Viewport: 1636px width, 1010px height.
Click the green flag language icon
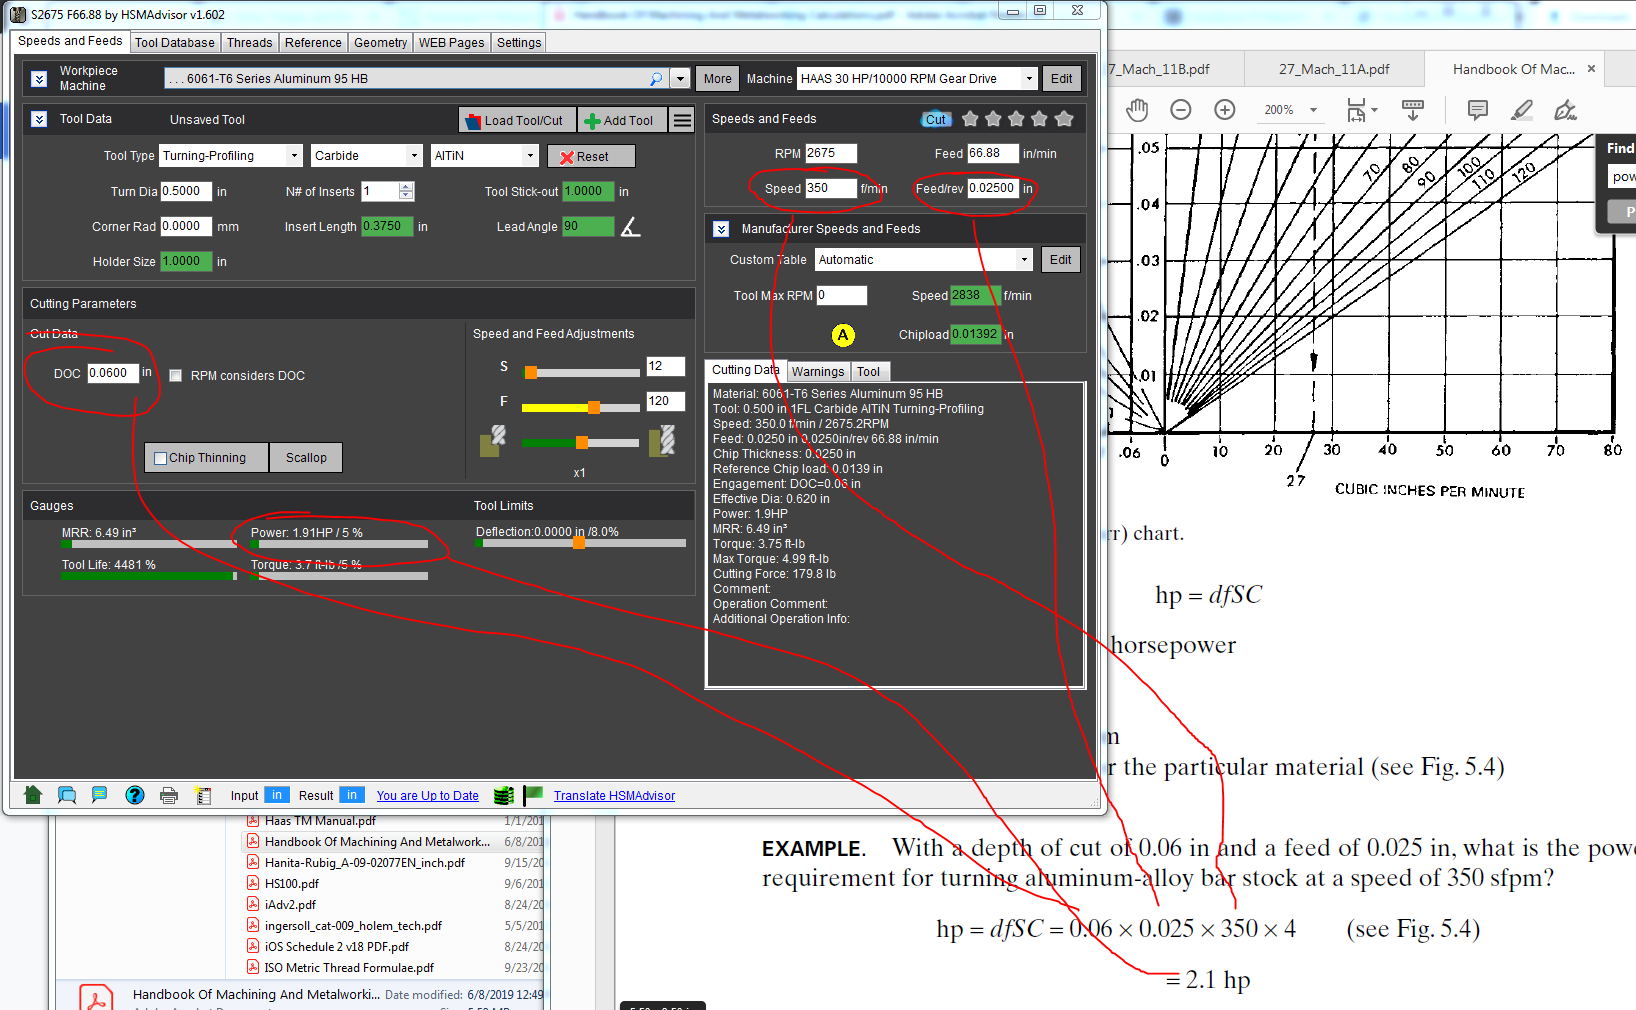[533, 795]
